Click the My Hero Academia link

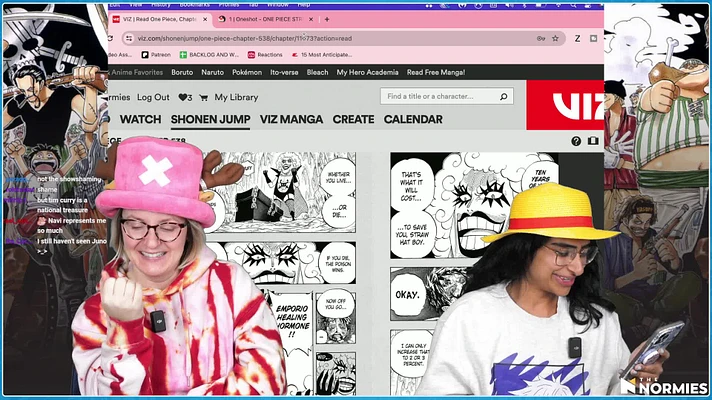coord(367,72)
